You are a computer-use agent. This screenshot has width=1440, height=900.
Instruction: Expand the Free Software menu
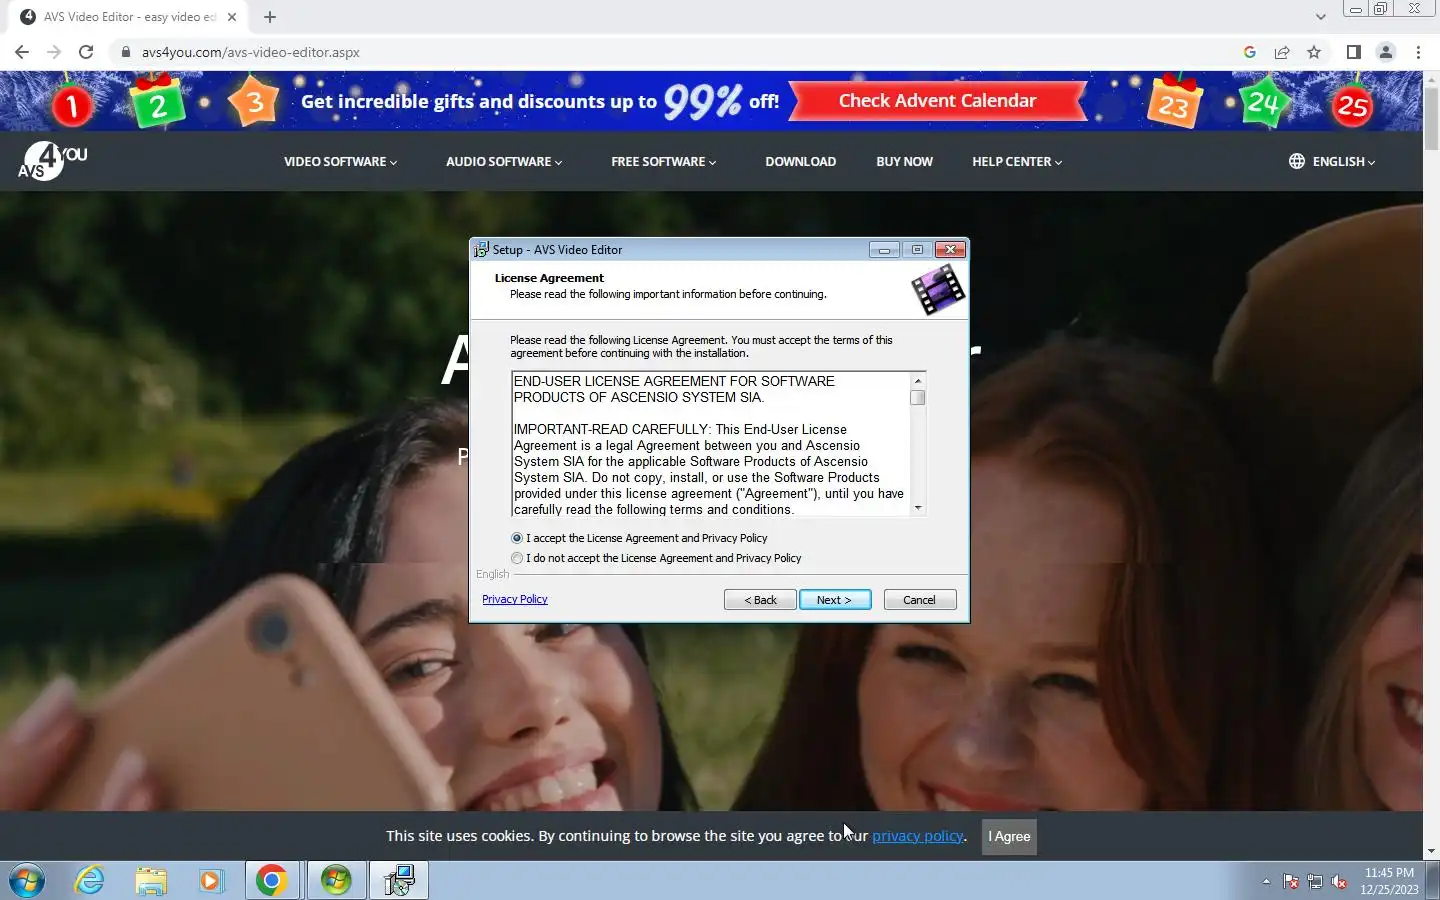tap(664, 161)
